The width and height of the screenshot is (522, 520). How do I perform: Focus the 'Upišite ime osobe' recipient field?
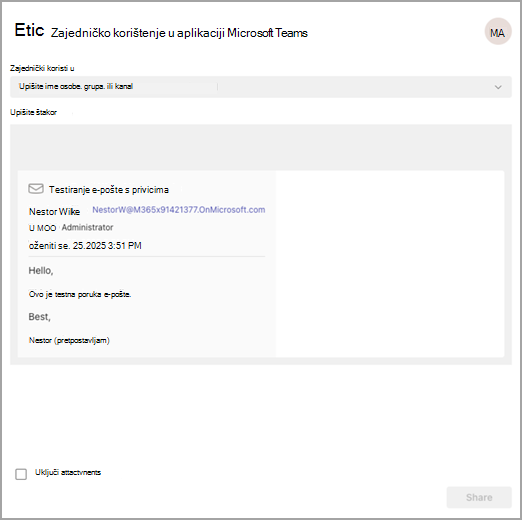click(x=261, y=87)
